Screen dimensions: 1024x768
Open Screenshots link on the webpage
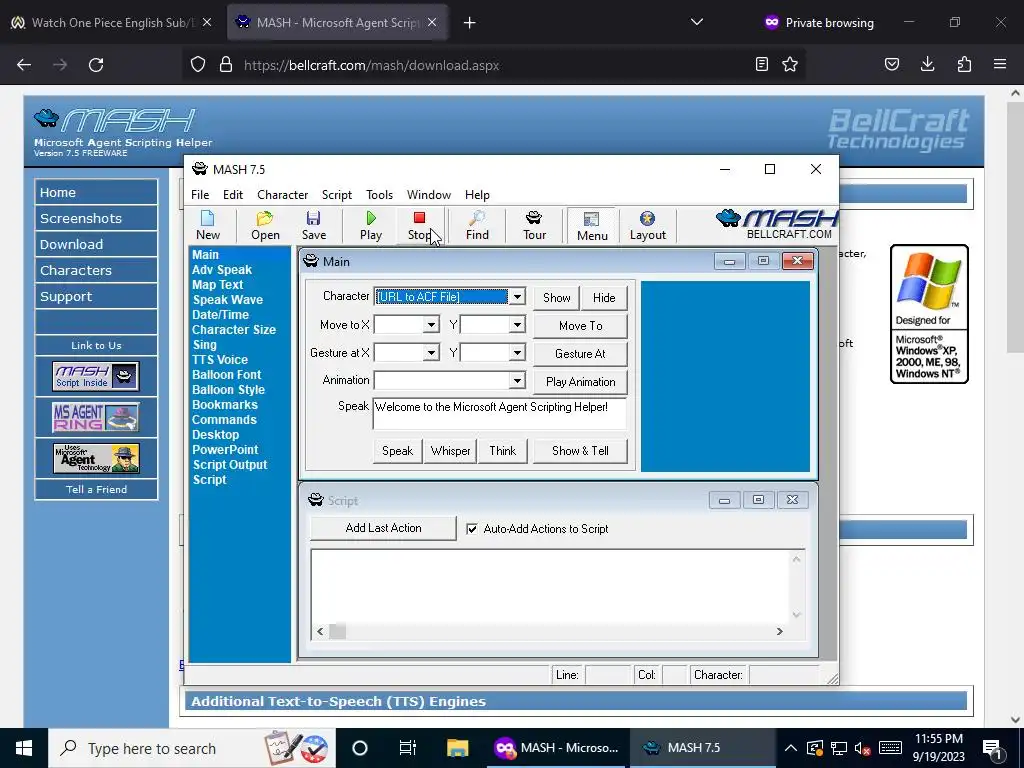point(96,218)
